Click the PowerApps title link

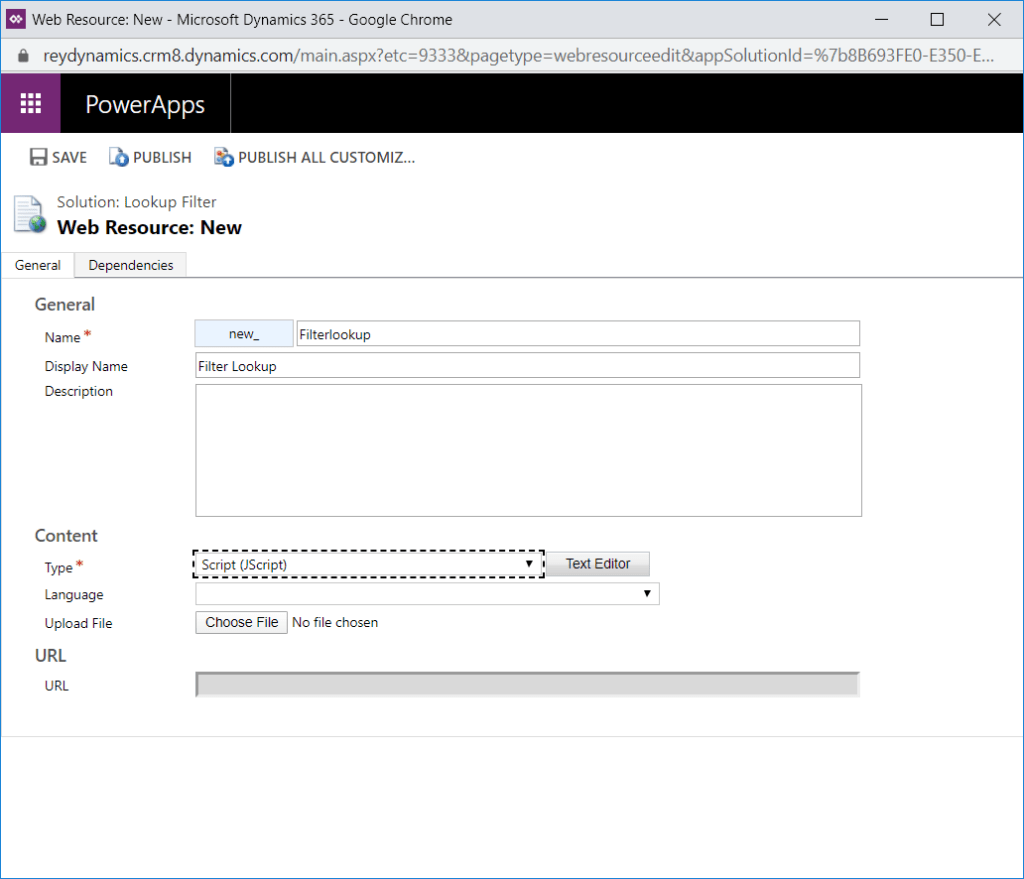click(x=145, y=105)
